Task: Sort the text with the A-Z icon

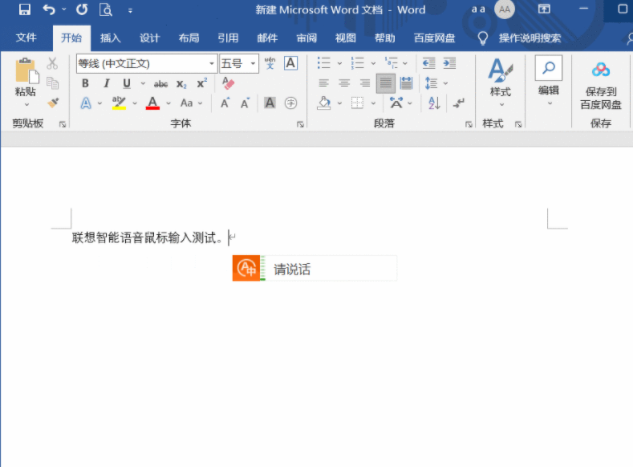Action: pyautogui.click(x=434, y=103)
